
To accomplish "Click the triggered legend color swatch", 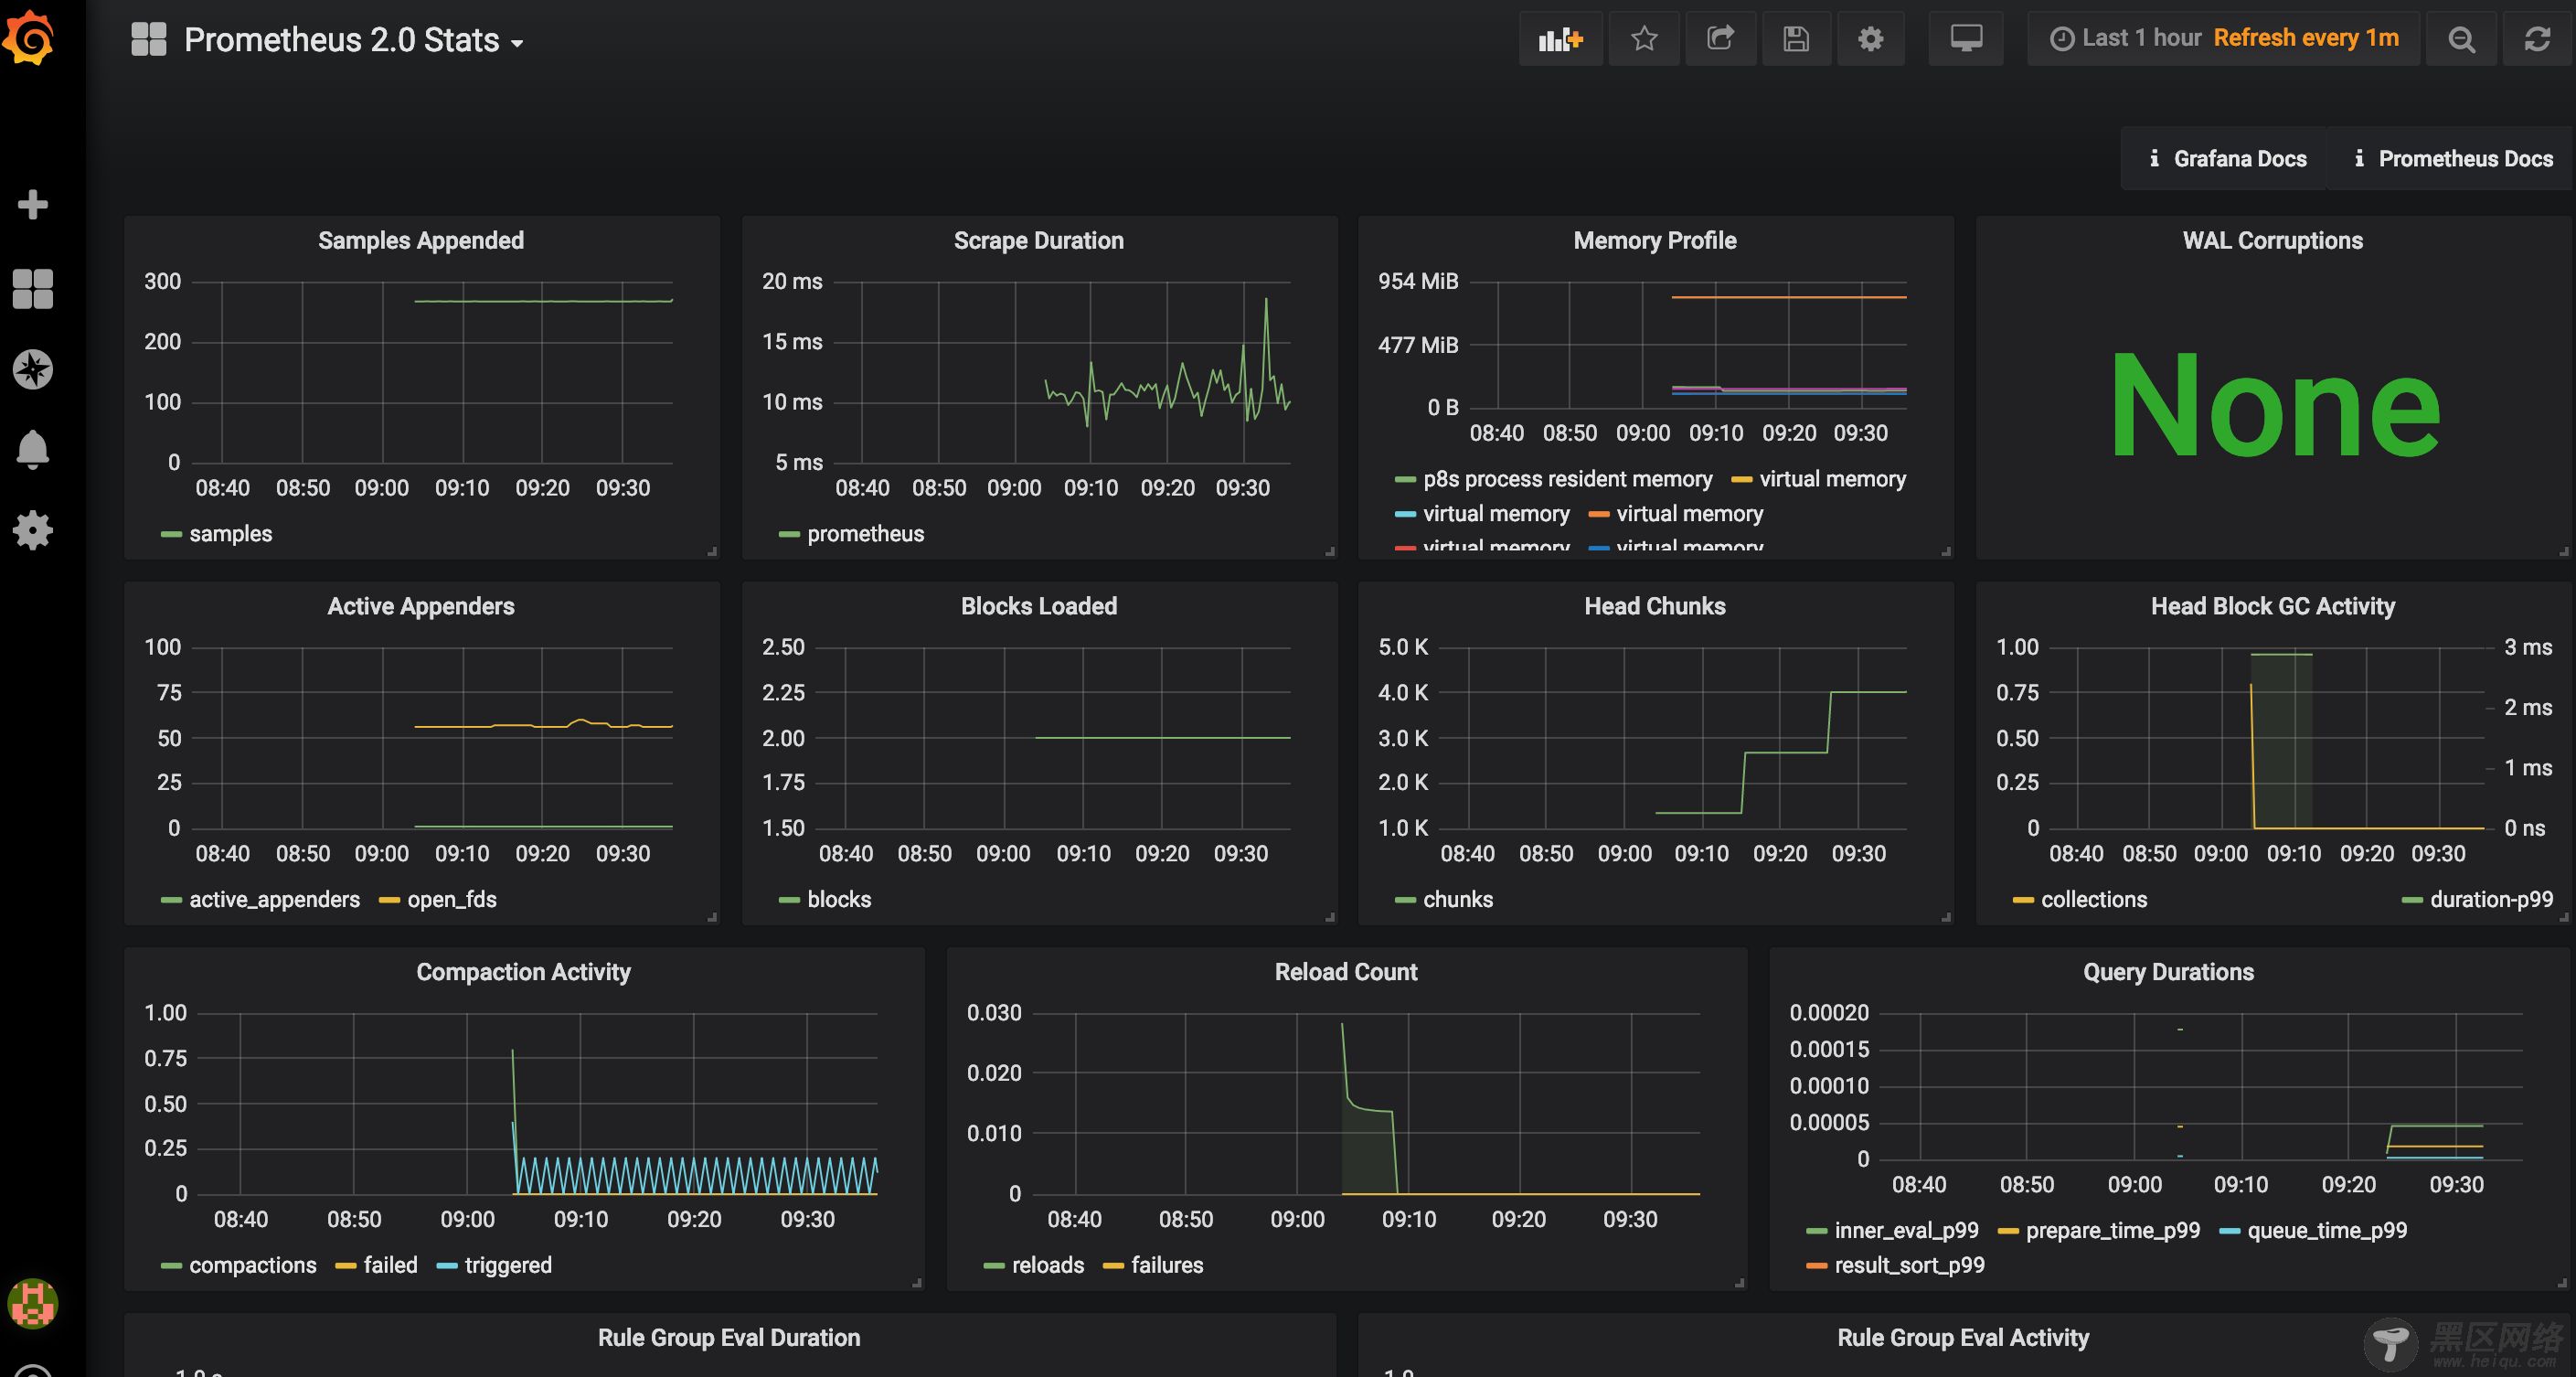I will (x=447, y=1267).
